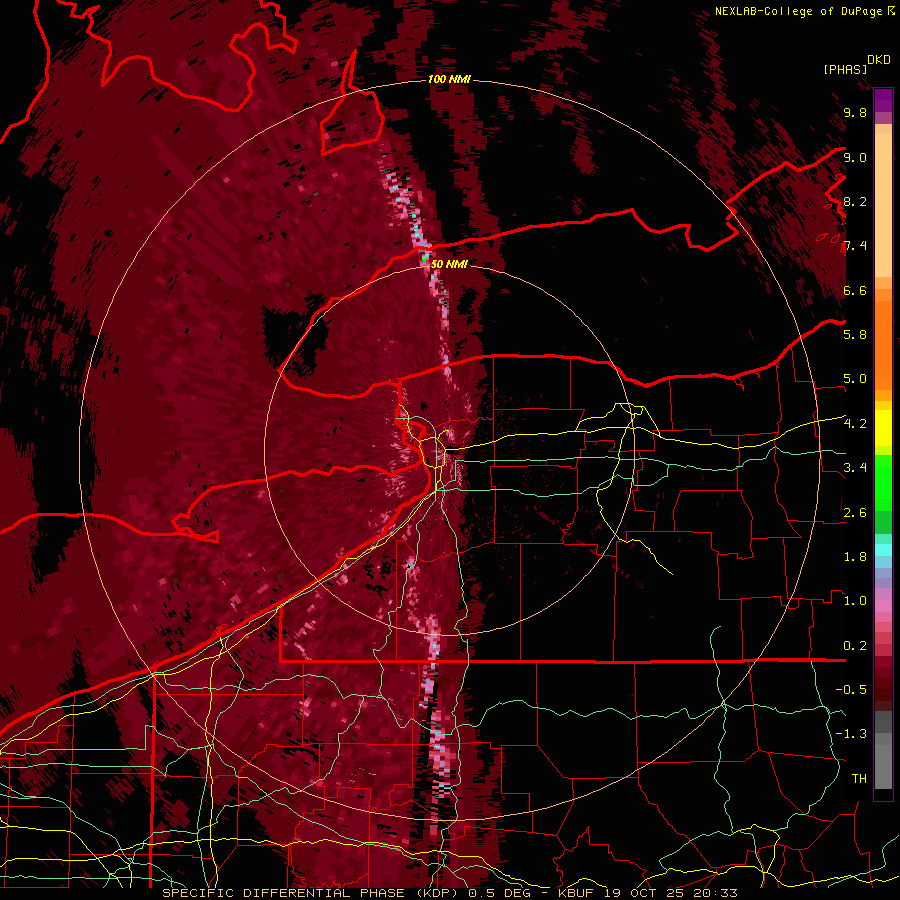The height and width of the screenshot is (900, 900).
Task: Click the 0.2 legend value label
Action: 855,645
